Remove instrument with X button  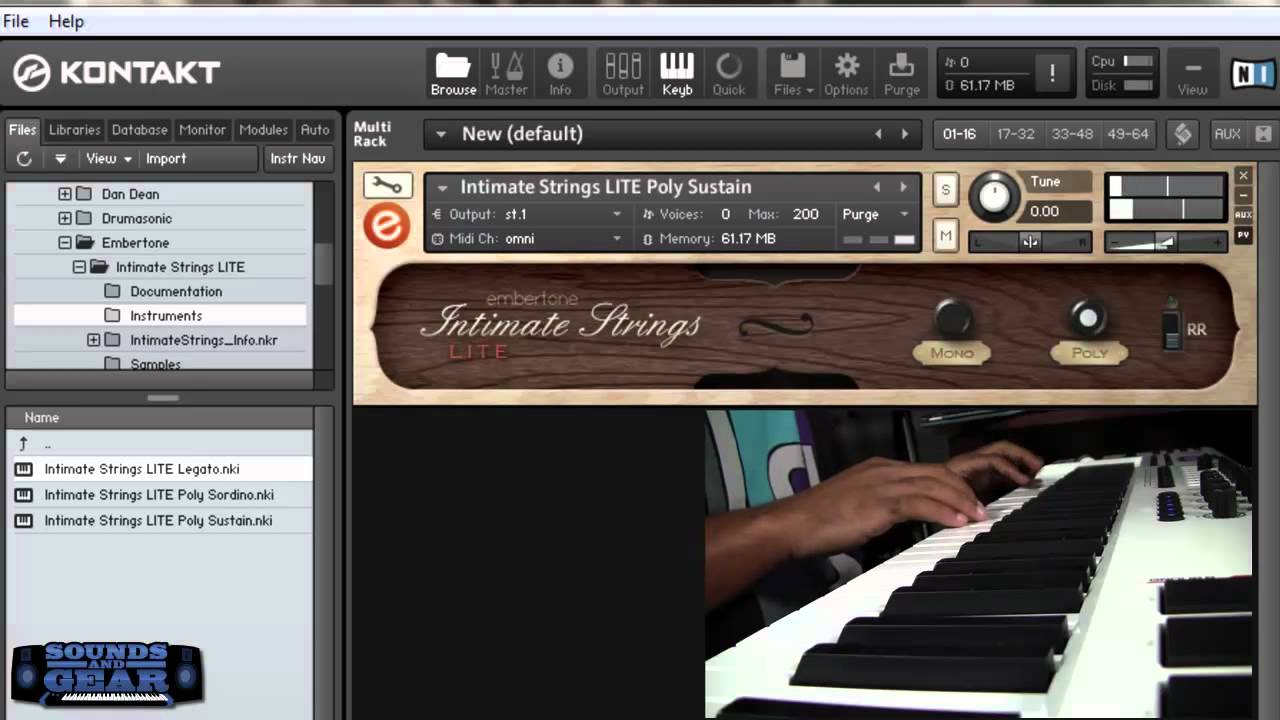pyautogui.click(x=1243, y=176)
